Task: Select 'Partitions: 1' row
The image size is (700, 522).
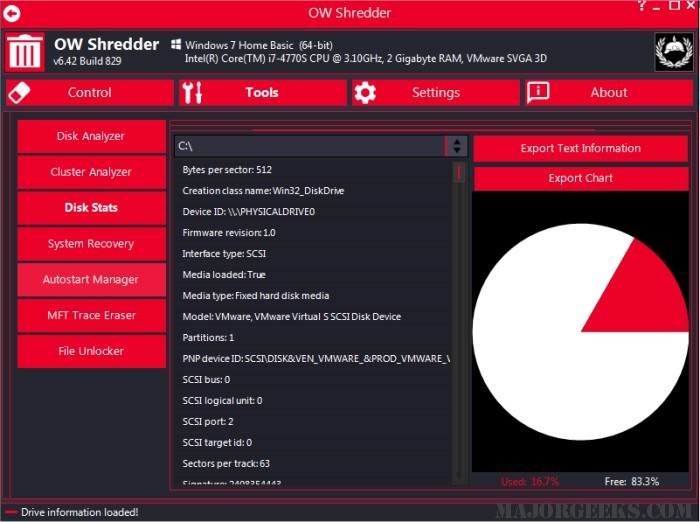Action: click(x=312, y=338)
